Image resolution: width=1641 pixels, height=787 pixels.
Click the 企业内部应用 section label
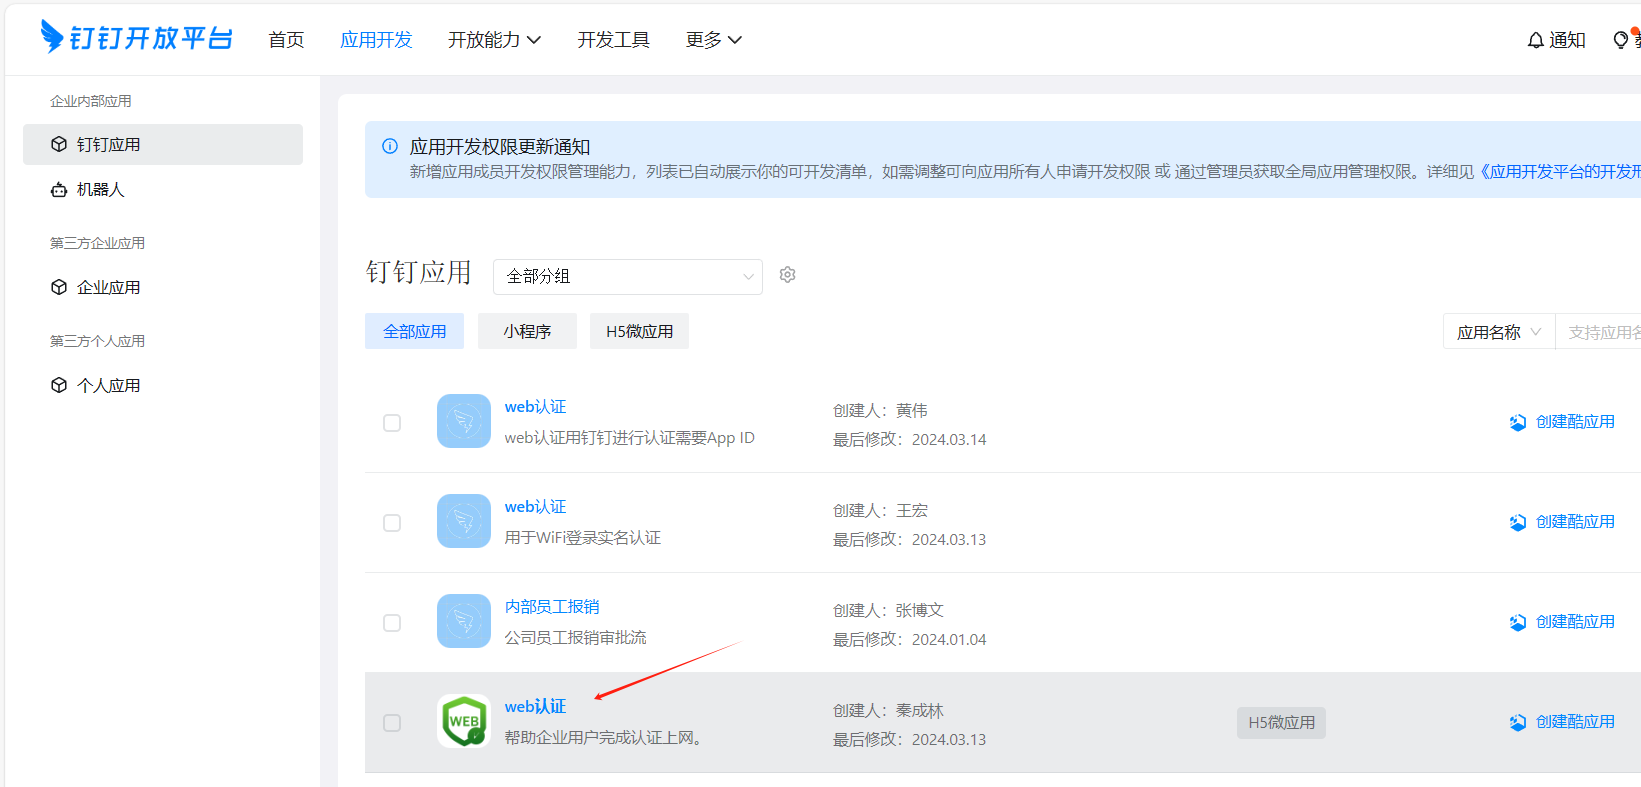pyautogui.click(x=91, y=101)
